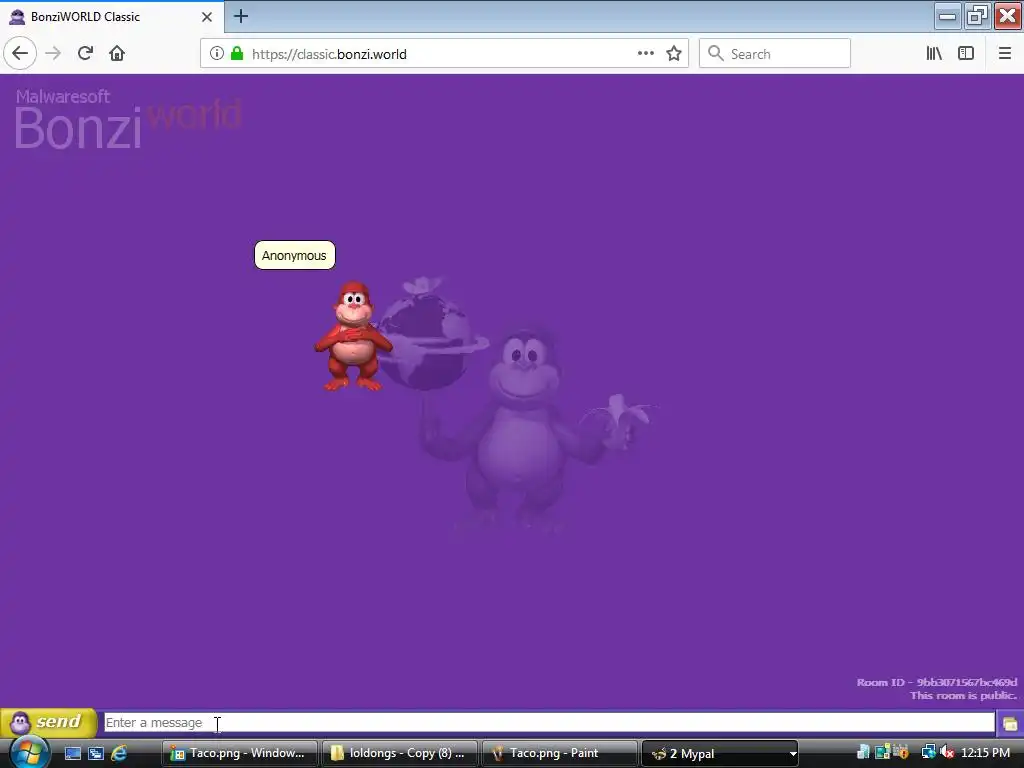Click Show Desktop quick launch icon

coord(73,753)
